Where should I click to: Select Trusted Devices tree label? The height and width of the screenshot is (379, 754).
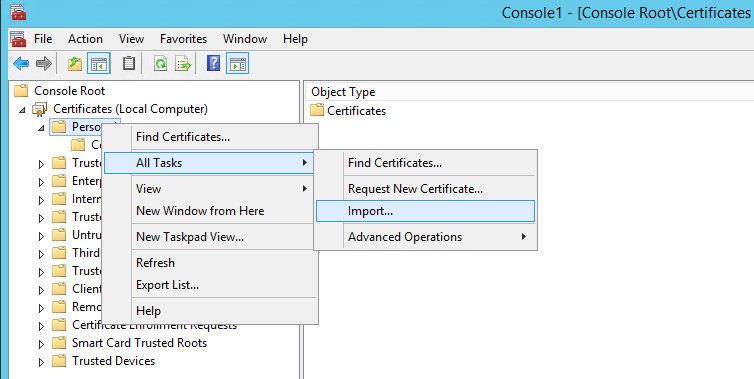coord(113,361)
